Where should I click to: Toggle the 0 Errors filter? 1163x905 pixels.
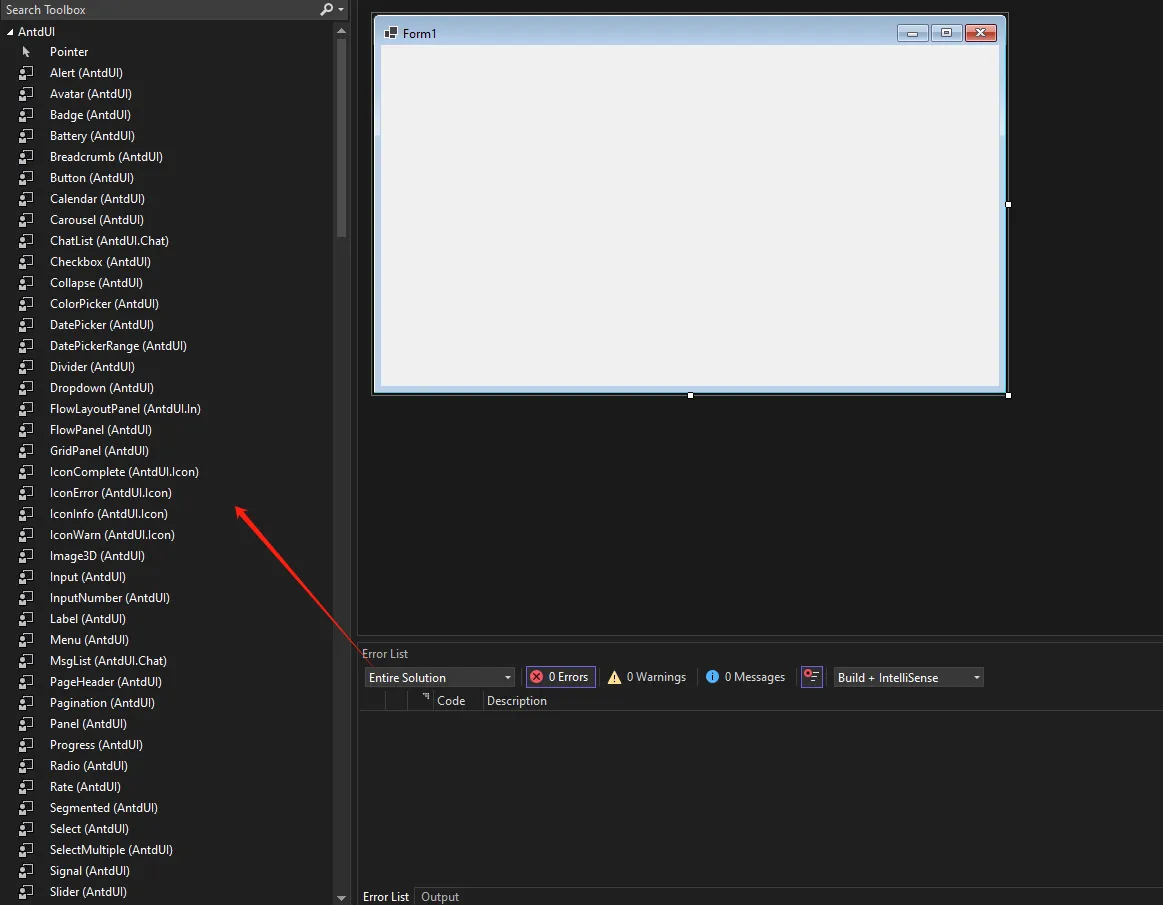tap(561, 677)
